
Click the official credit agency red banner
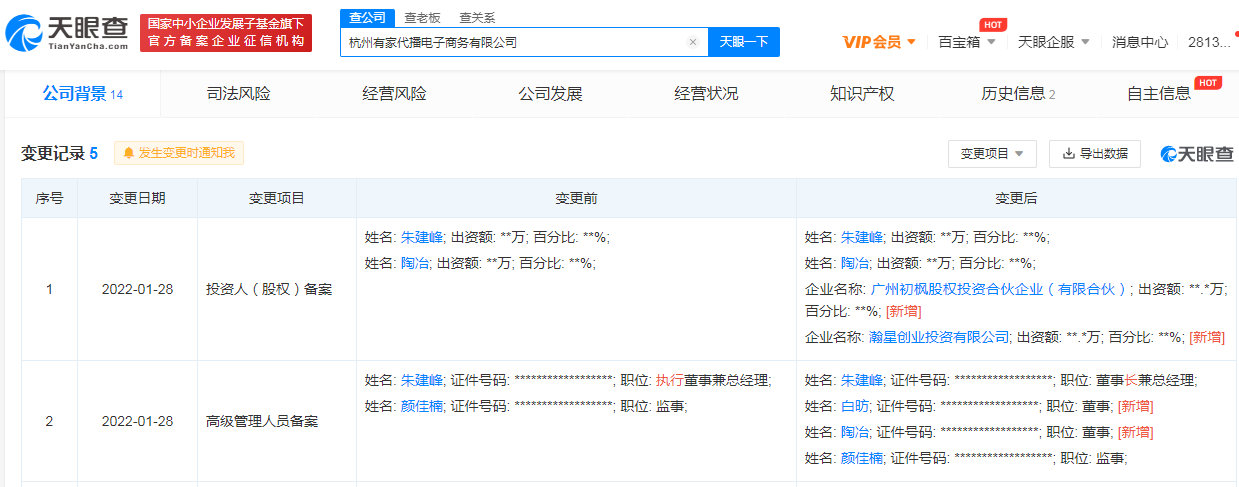pyautogui.click(x=225, y=33)
